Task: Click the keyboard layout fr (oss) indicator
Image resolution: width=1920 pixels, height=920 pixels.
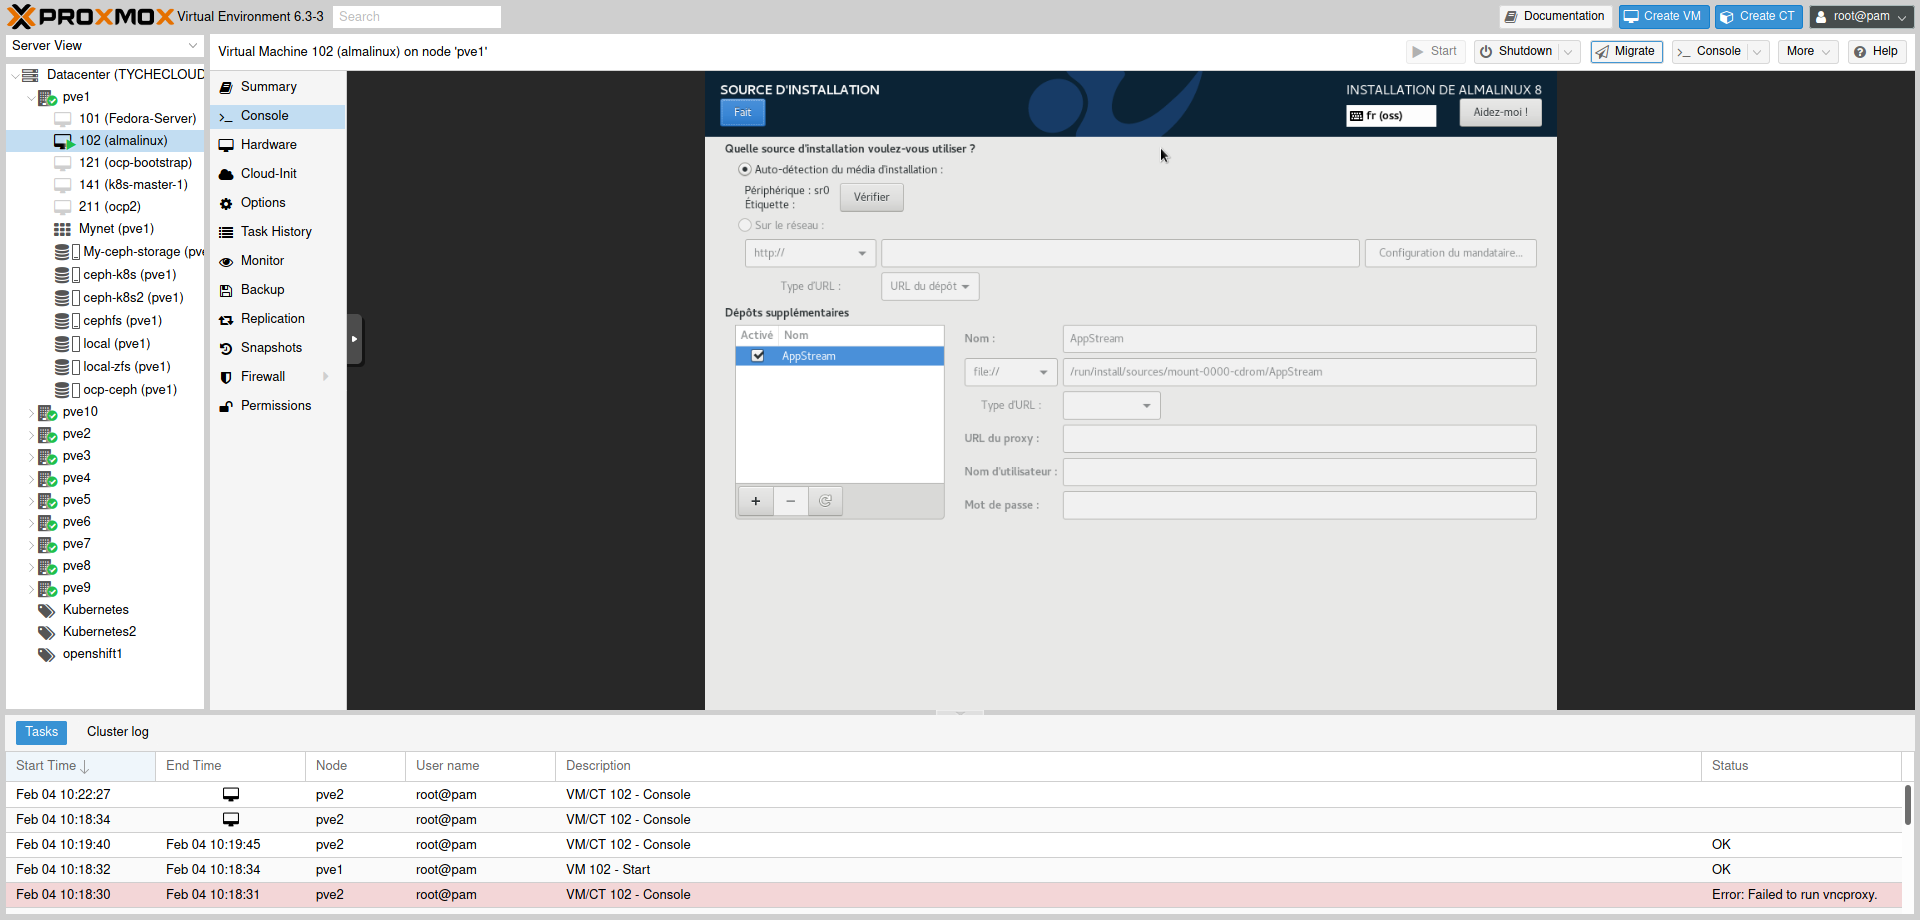Action: point(1391,116)
